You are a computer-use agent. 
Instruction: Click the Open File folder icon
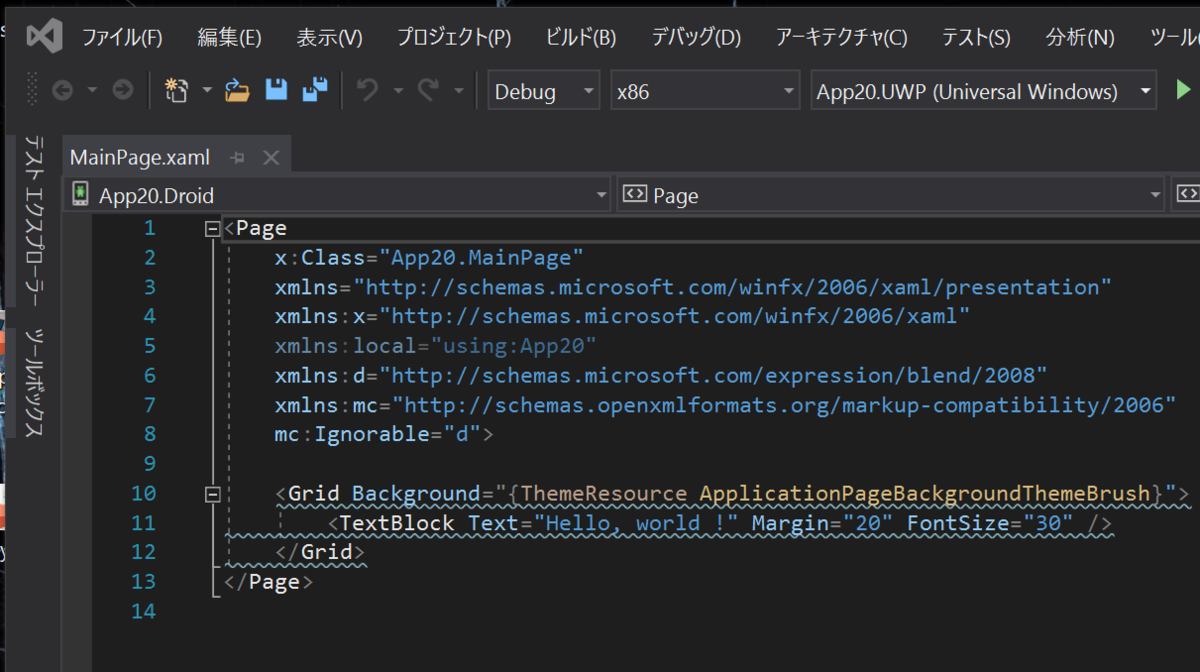point(237,91)
